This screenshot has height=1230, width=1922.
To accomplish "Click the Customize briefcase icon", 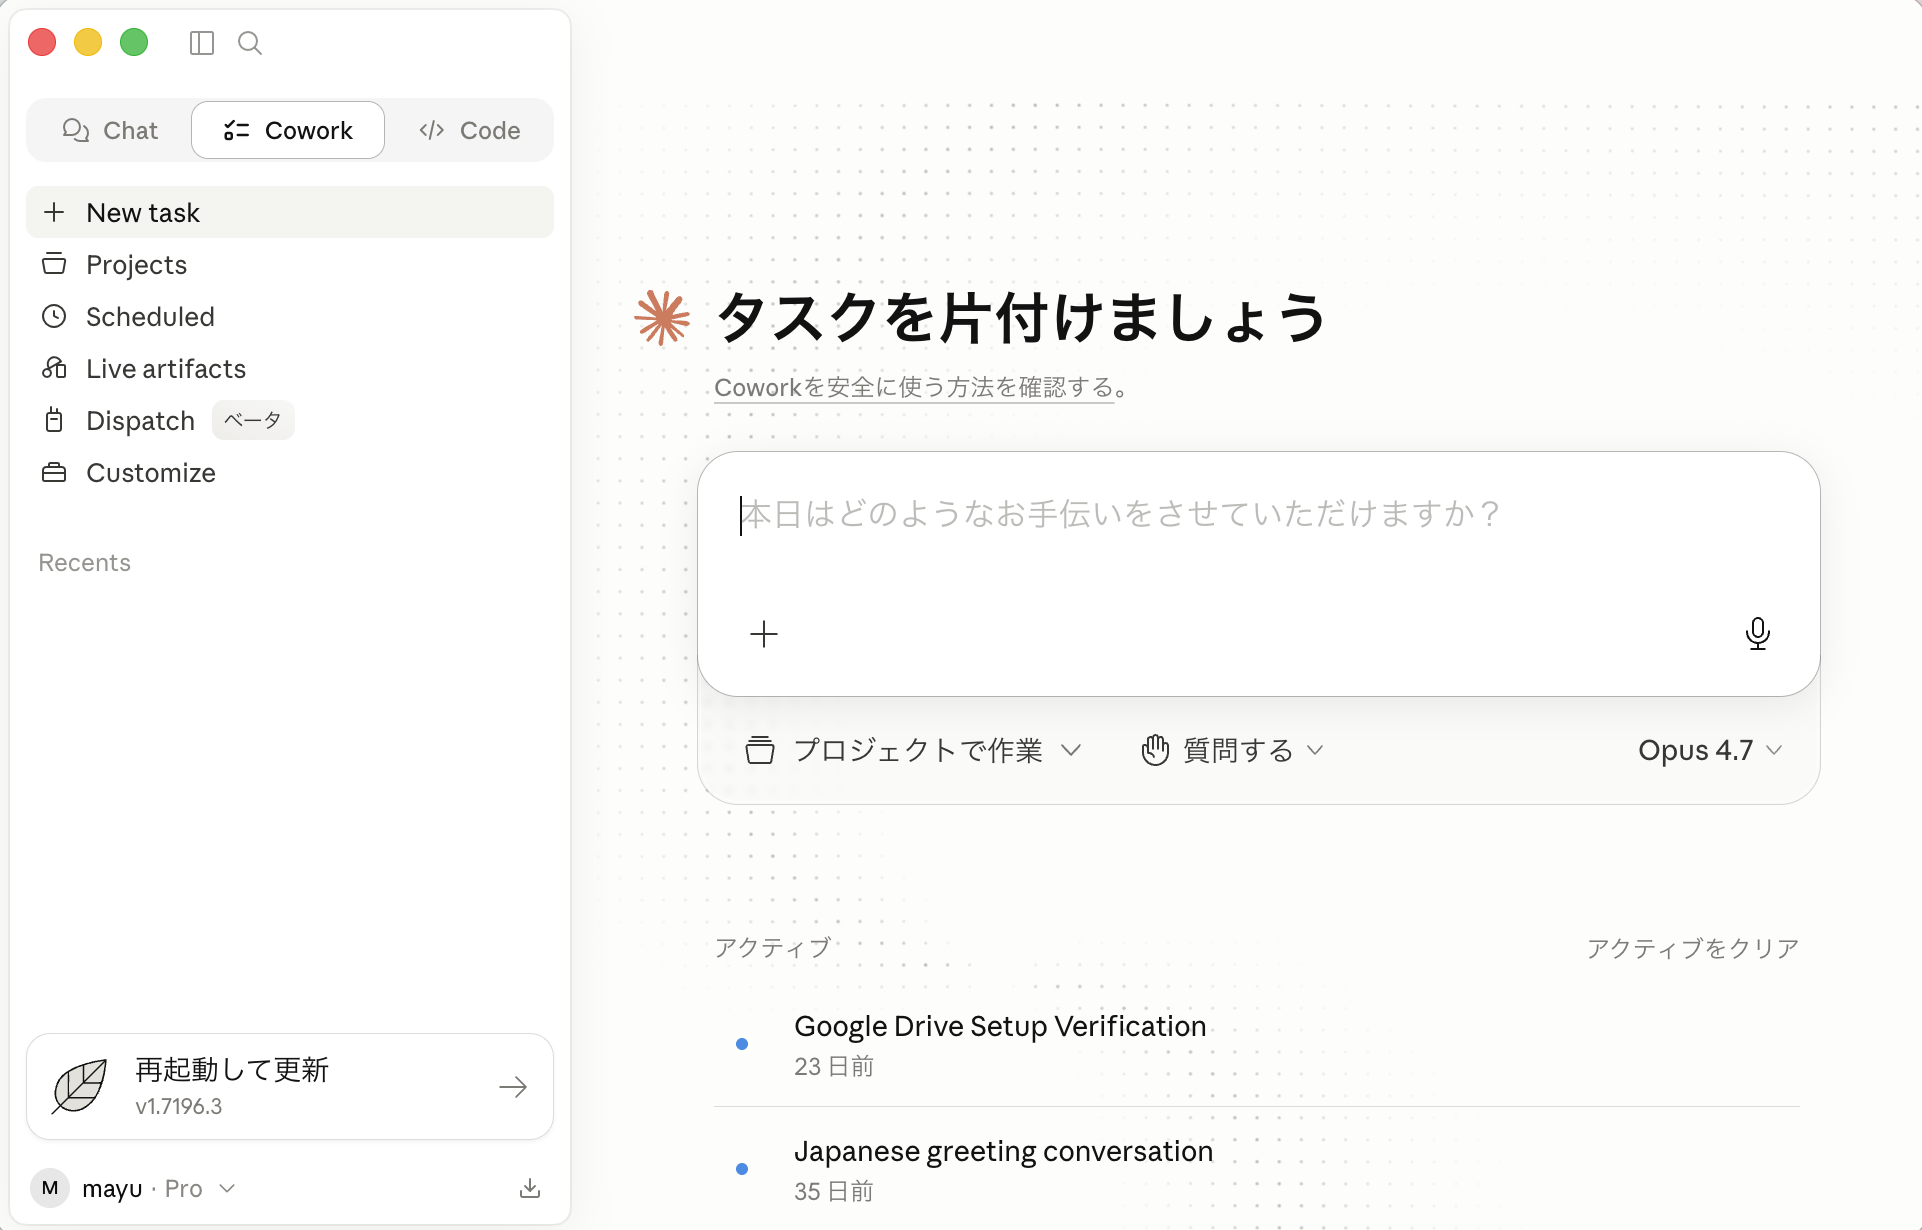I will 54,472.
